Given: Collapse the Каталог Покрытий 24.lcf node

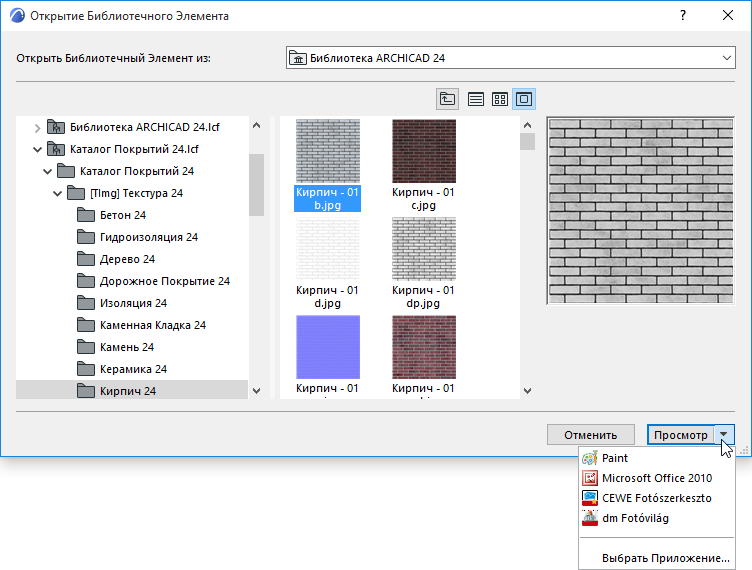Looking at the screenshot, I should point(38,149).
